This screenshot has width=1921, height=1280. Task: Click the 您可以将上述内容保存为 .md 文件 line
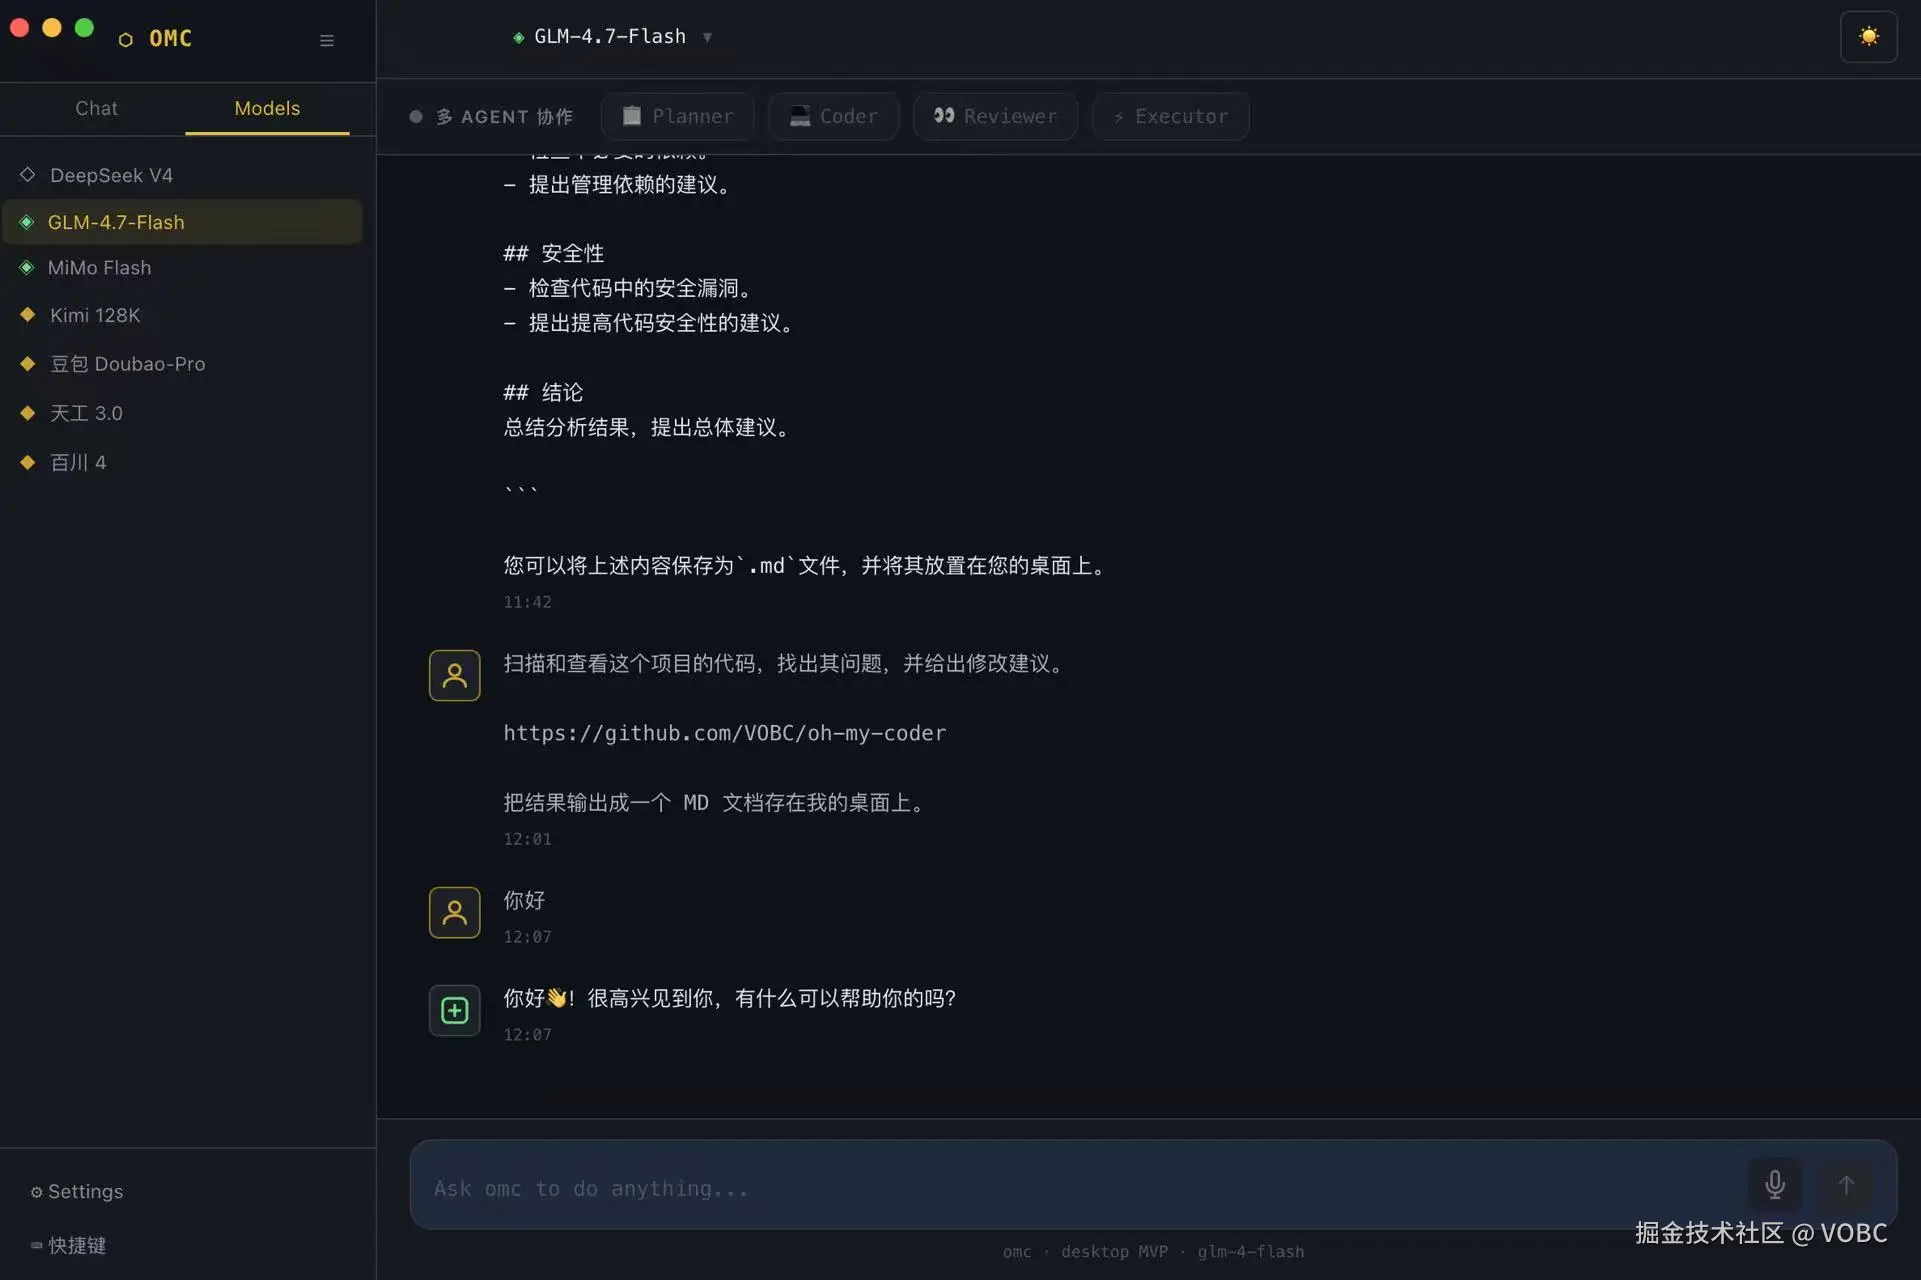click(x=805, y=567)
